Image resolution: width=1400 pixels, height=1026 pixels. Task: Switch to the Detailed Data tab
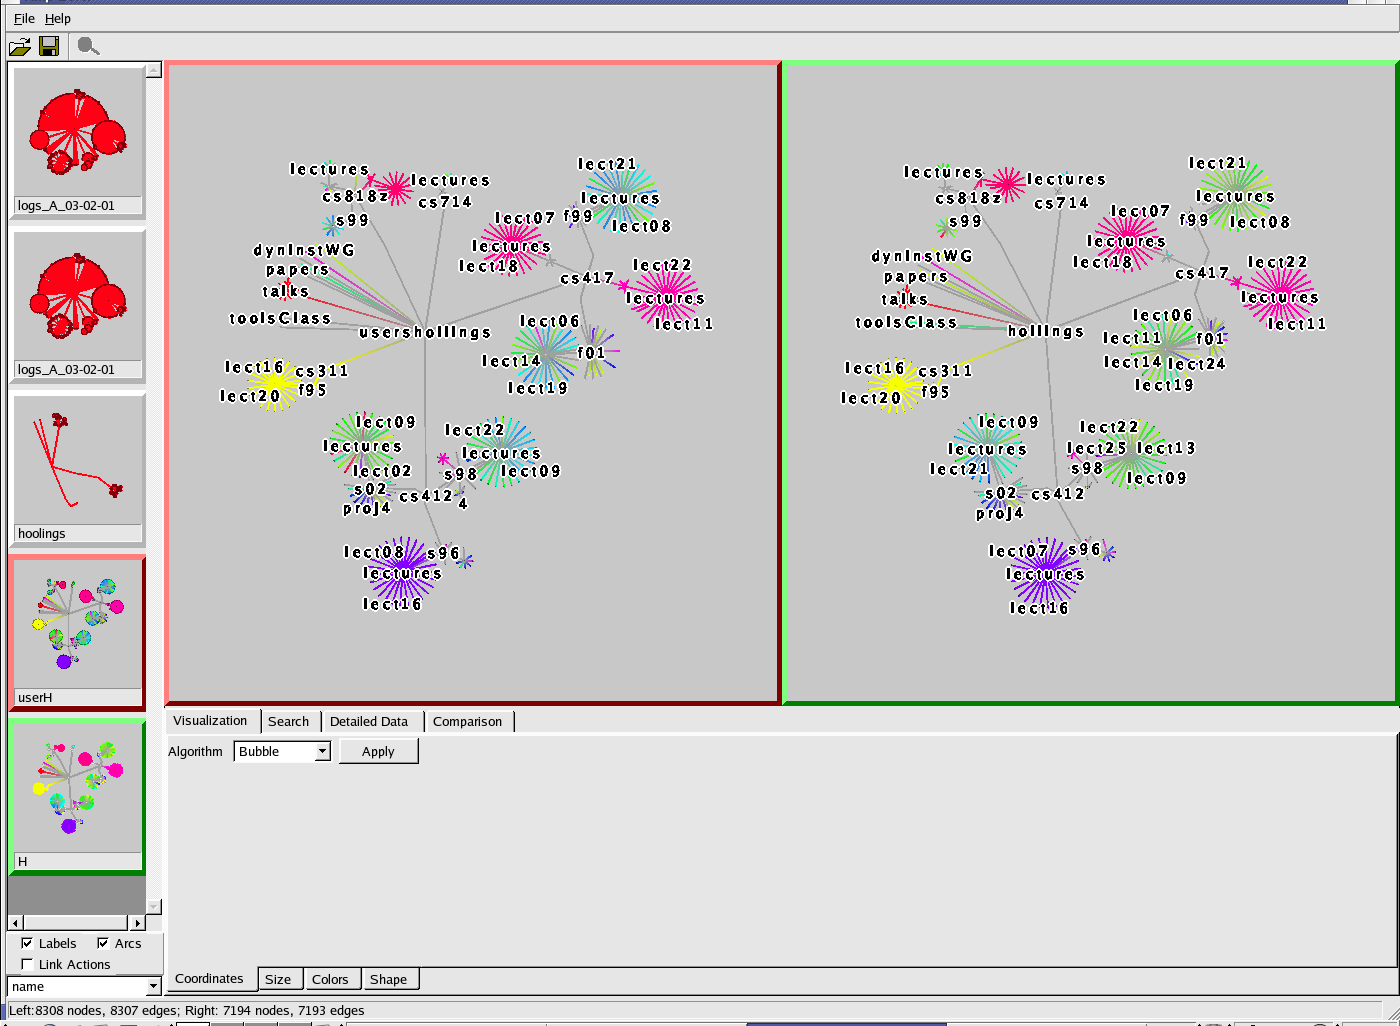[x=369, y=721]
